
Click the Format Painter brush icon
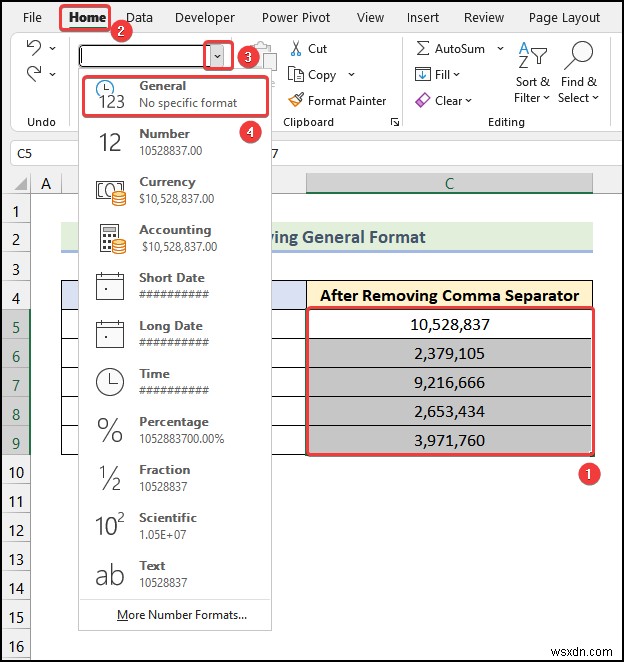coord(296,100)
